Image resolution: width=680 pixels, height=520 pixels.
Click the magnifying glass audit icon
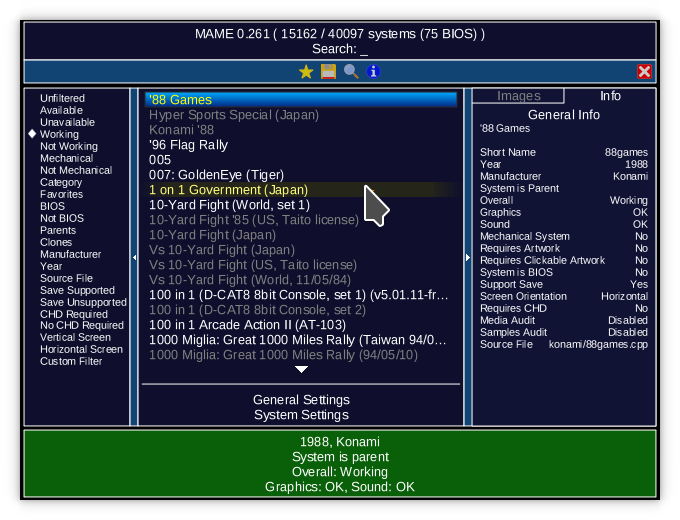351,71
